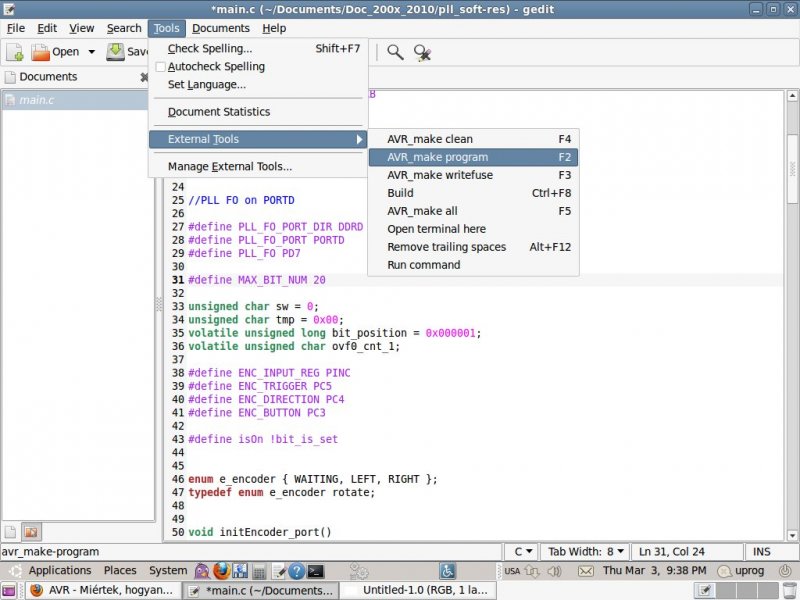Image resolution: width=800 pixels, height=600 pixels.
Task: Toggle the INS insert mode indicator
Action: 762,552
